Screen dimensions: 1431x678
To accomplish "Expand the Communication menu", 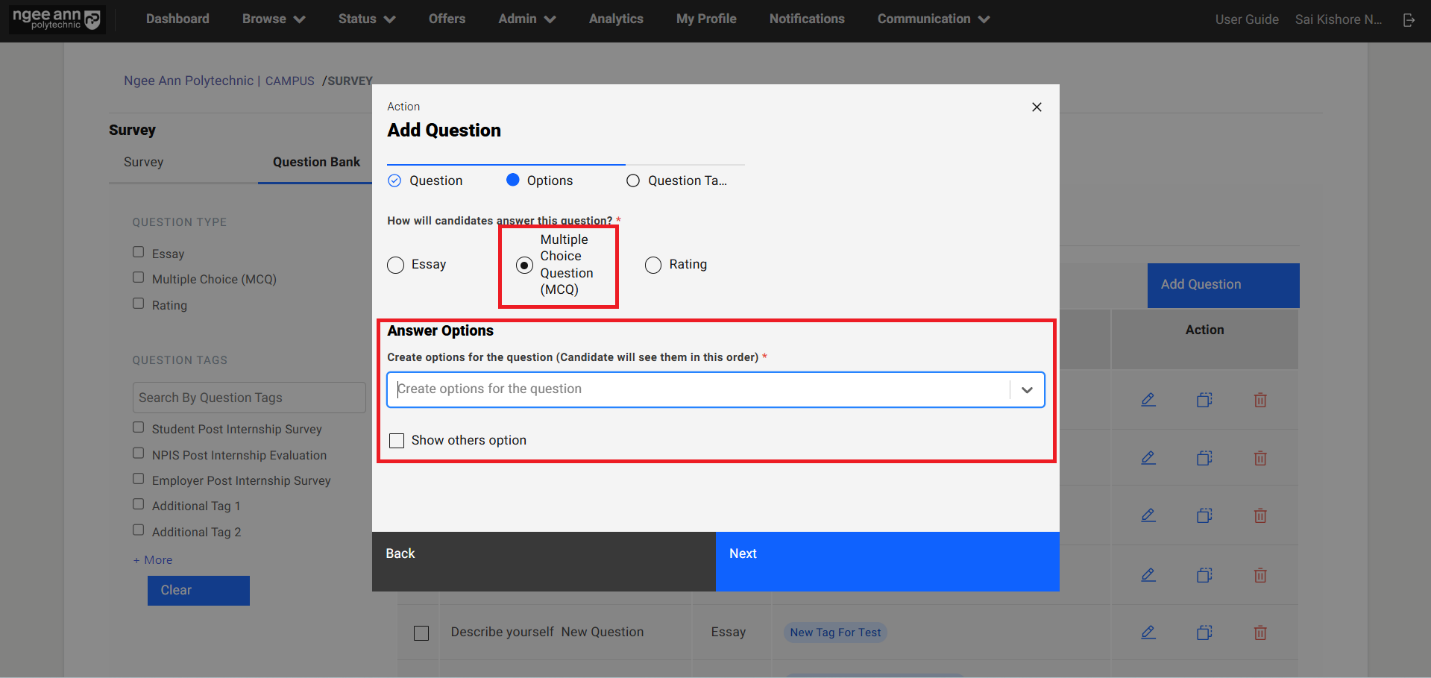I will click(x=933, y=19).
